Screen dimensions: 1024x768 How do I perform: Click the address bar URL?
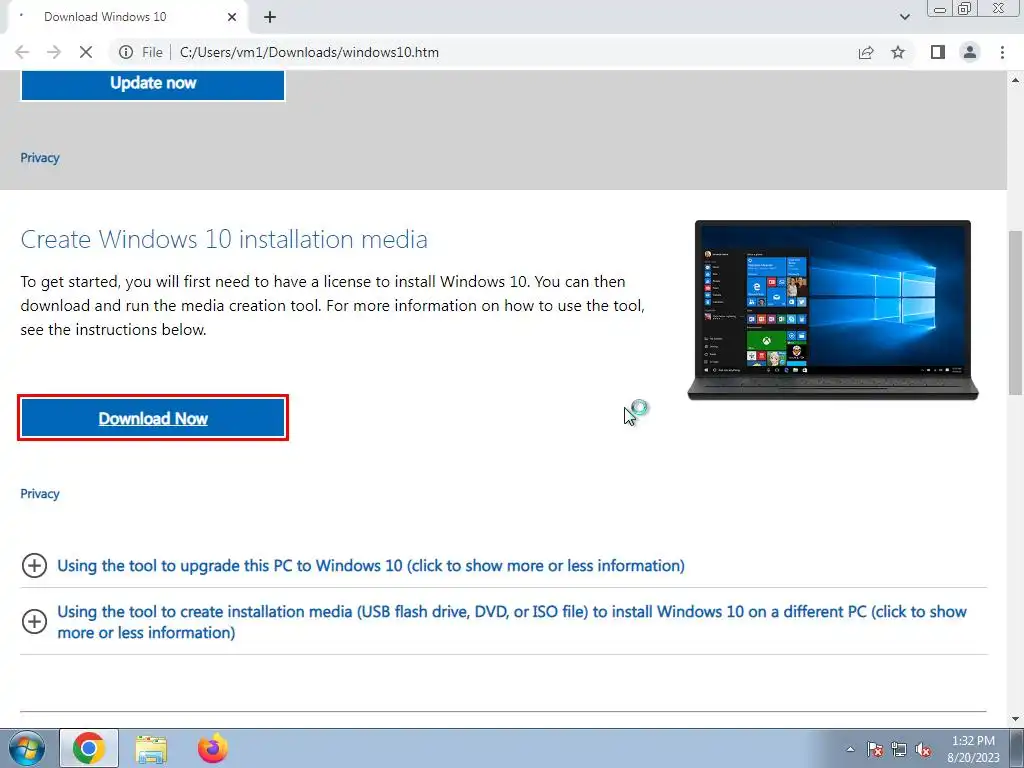pos(309,52)
